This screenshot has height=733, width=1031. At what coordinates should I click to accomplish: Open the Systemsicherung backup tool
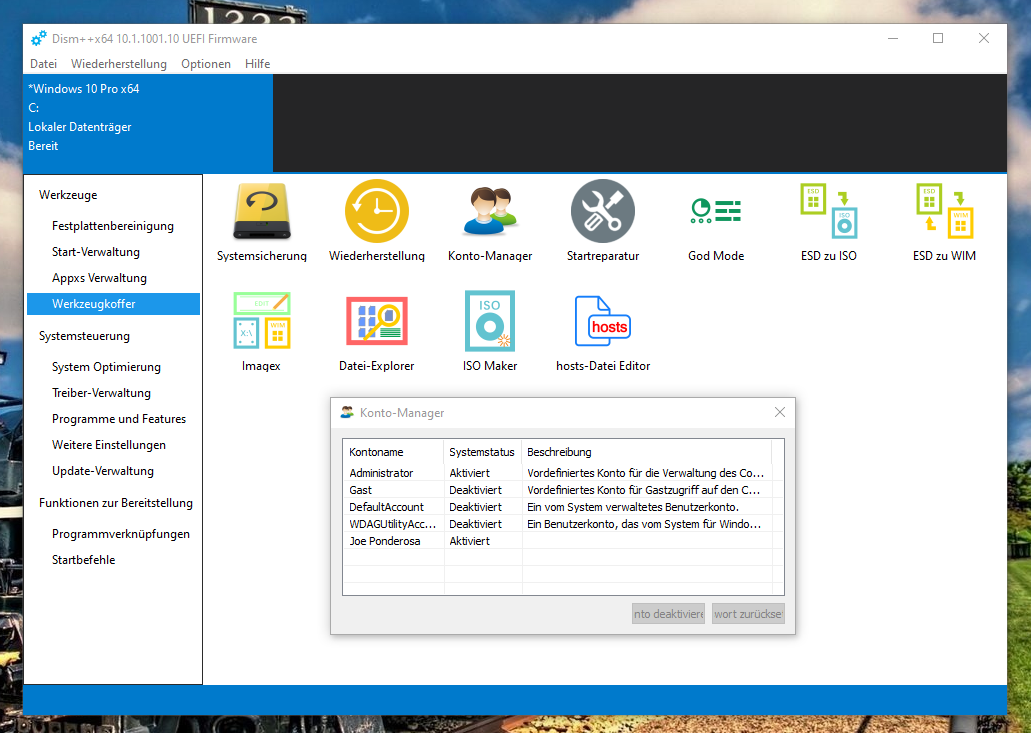262,222
